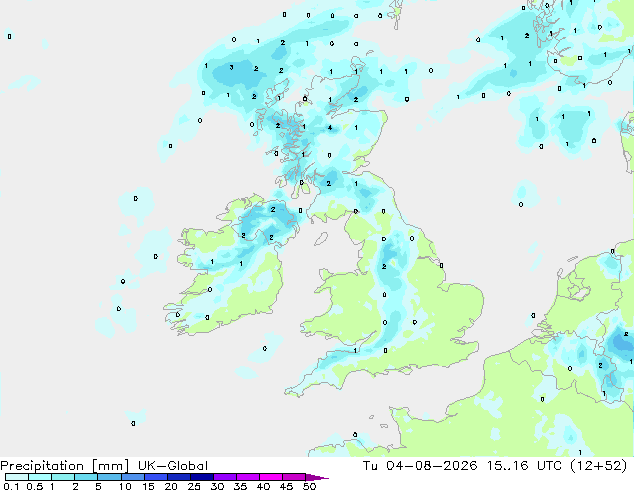
Task: Click the '45' legend scale label
Action: (286, 486)
